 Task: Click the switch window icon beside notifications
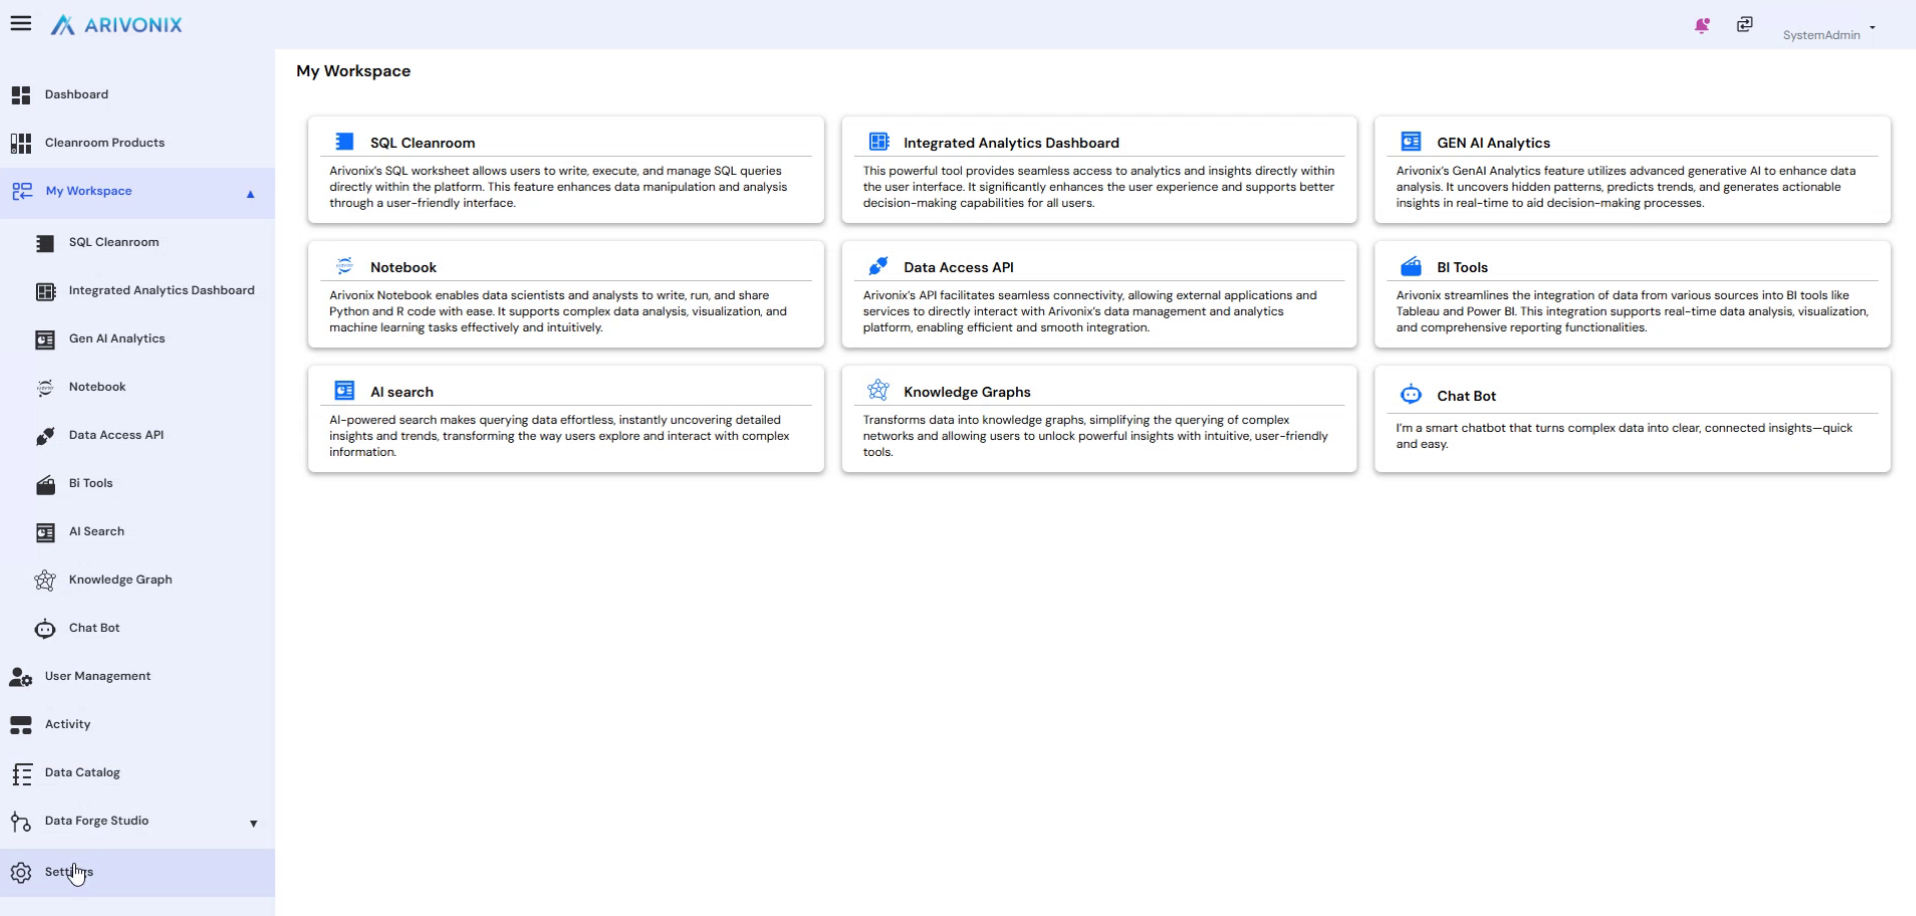pyautogui.click(x=1744, y=24)
